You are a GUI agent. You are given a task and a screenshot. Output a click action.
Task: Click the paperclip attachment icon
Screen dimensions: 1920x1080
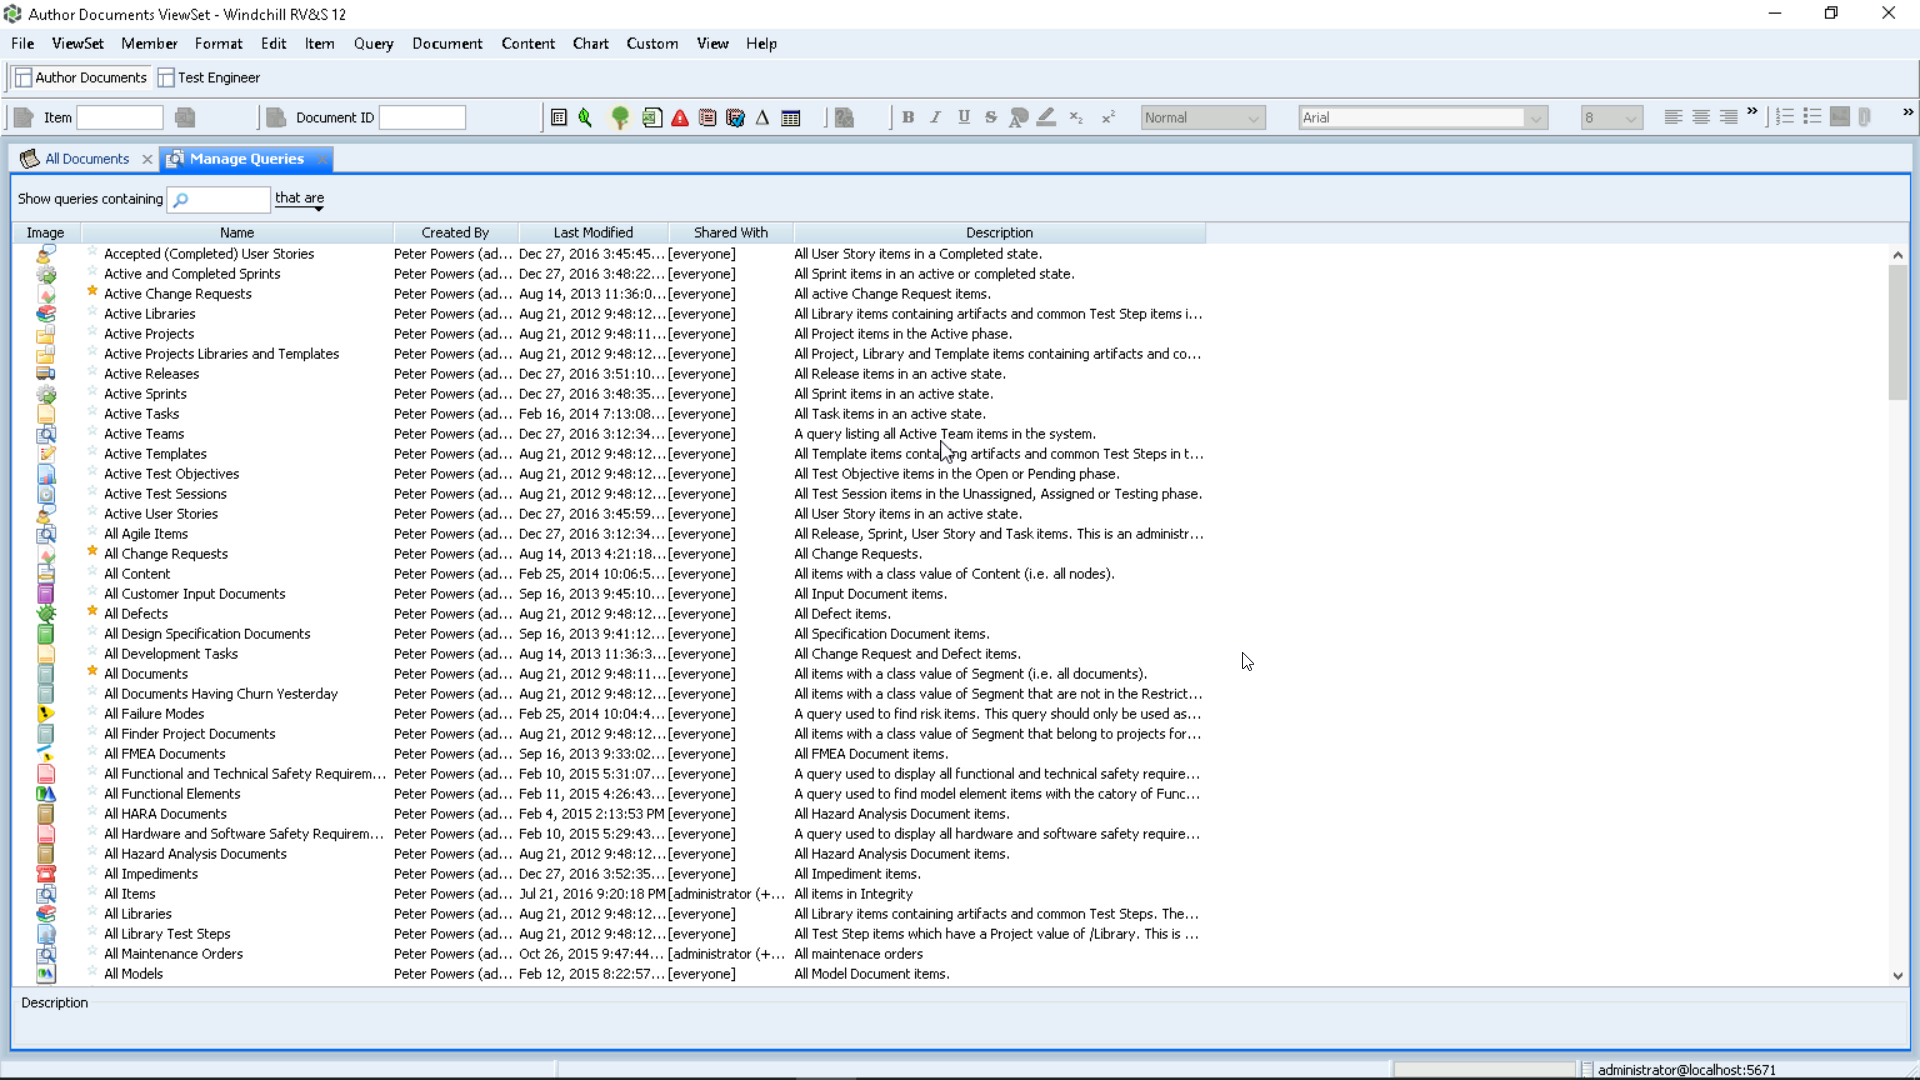tap(1865, 118)
